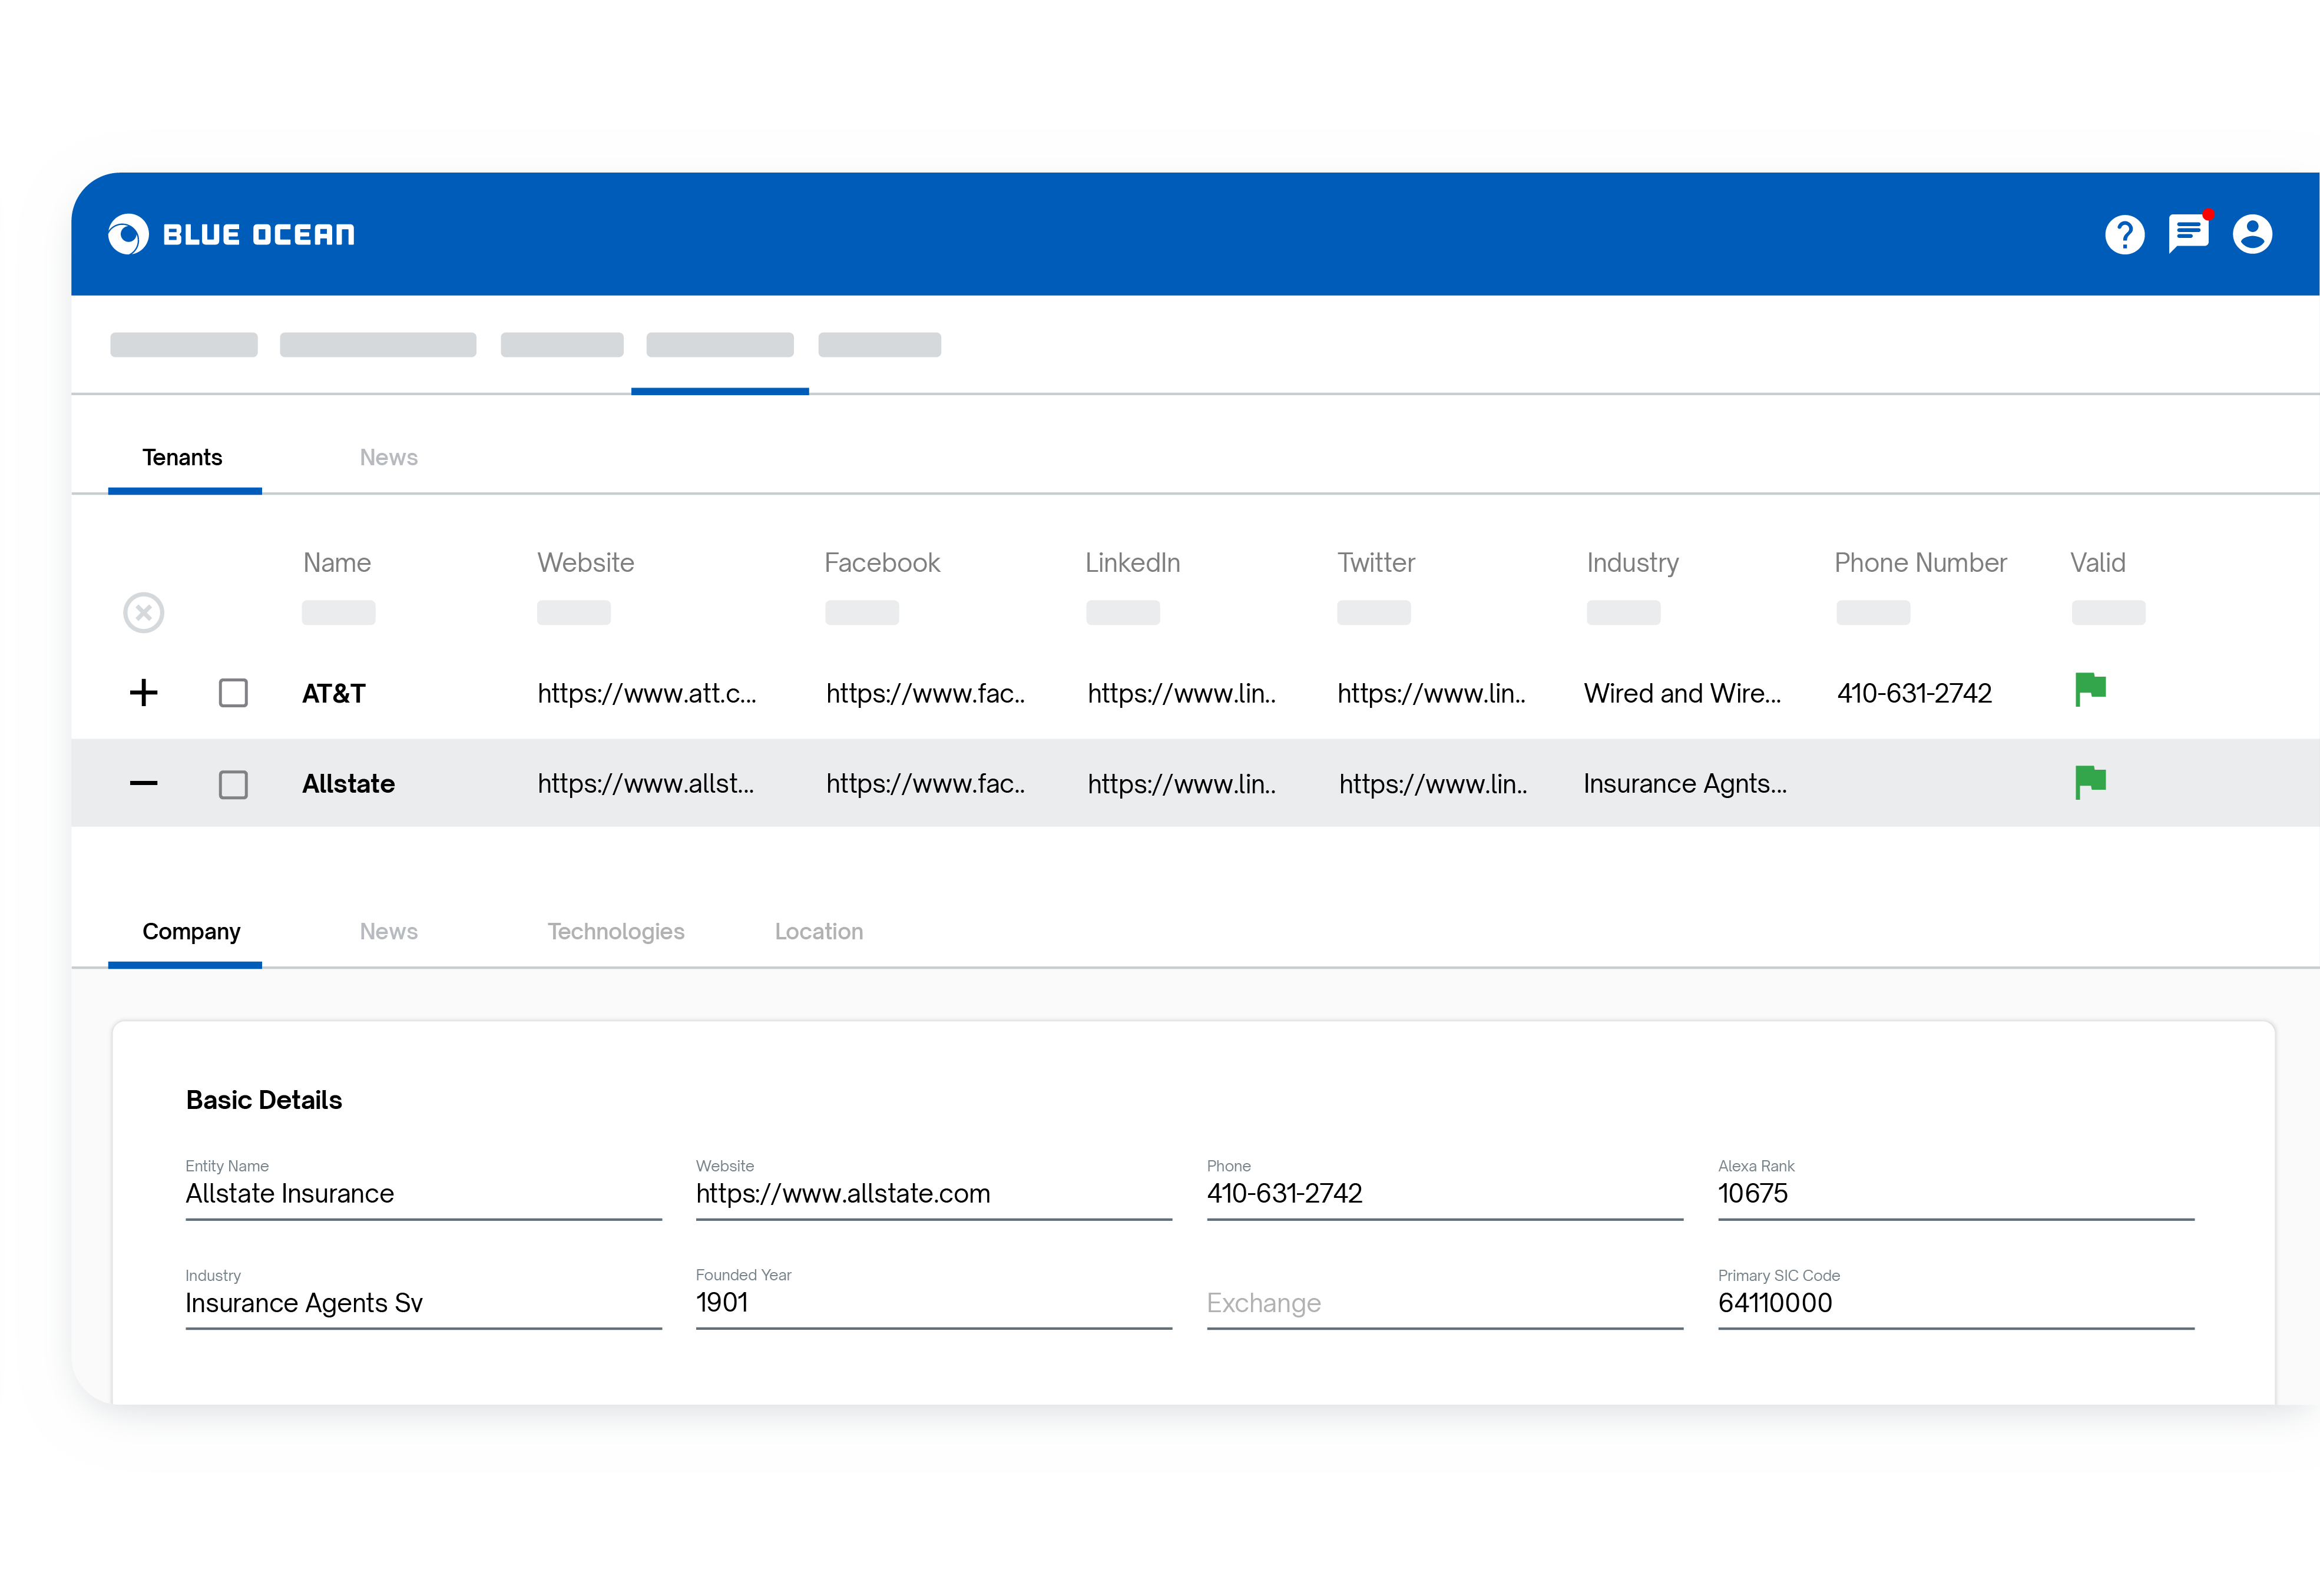Open the AT&T website link
This screenshot has width=2320, height=1596.
point(646,694)
